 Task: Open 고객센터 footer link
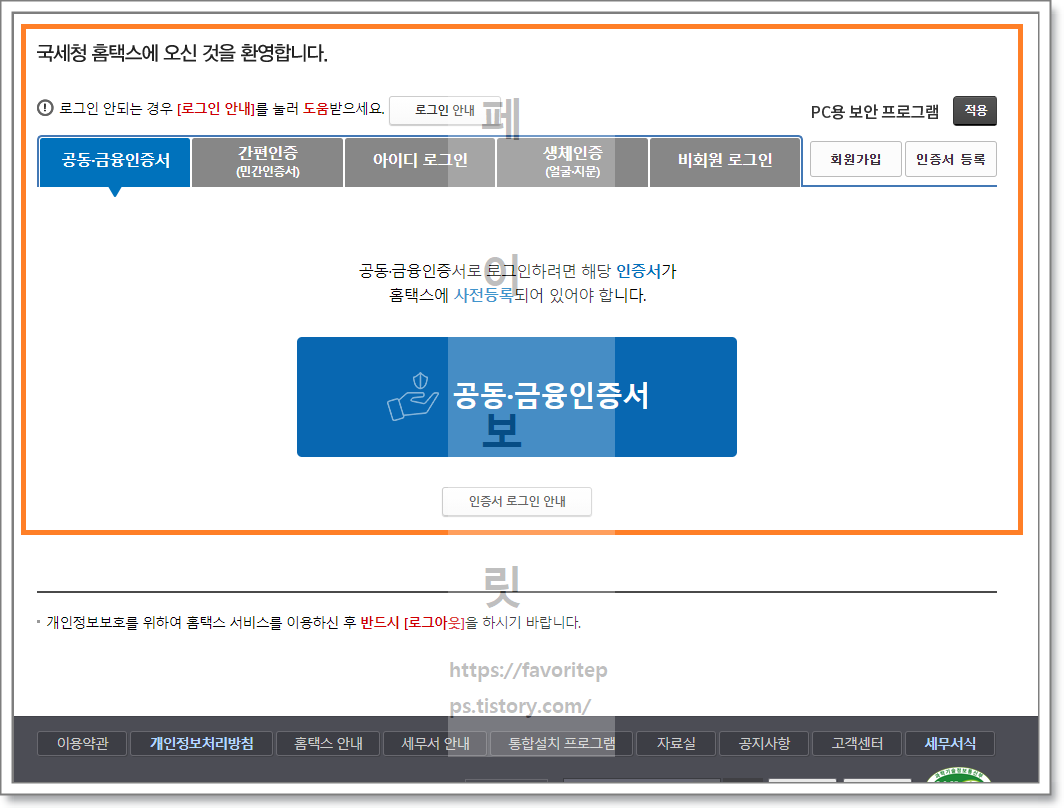(857, 744)
